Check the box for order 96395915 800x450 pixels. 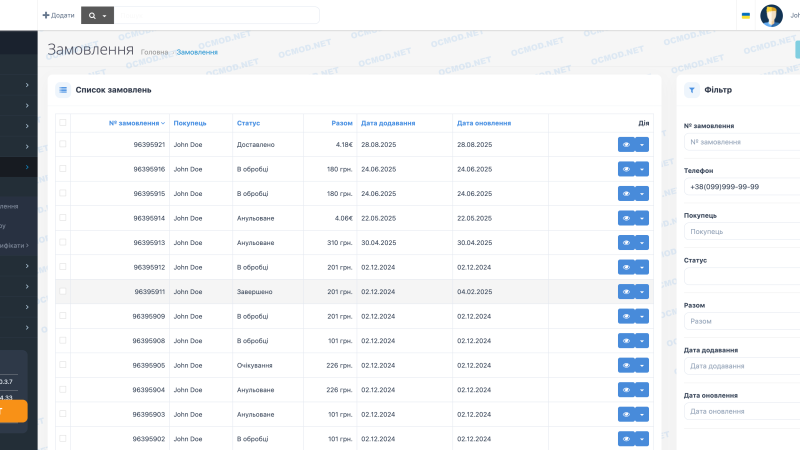63,193
